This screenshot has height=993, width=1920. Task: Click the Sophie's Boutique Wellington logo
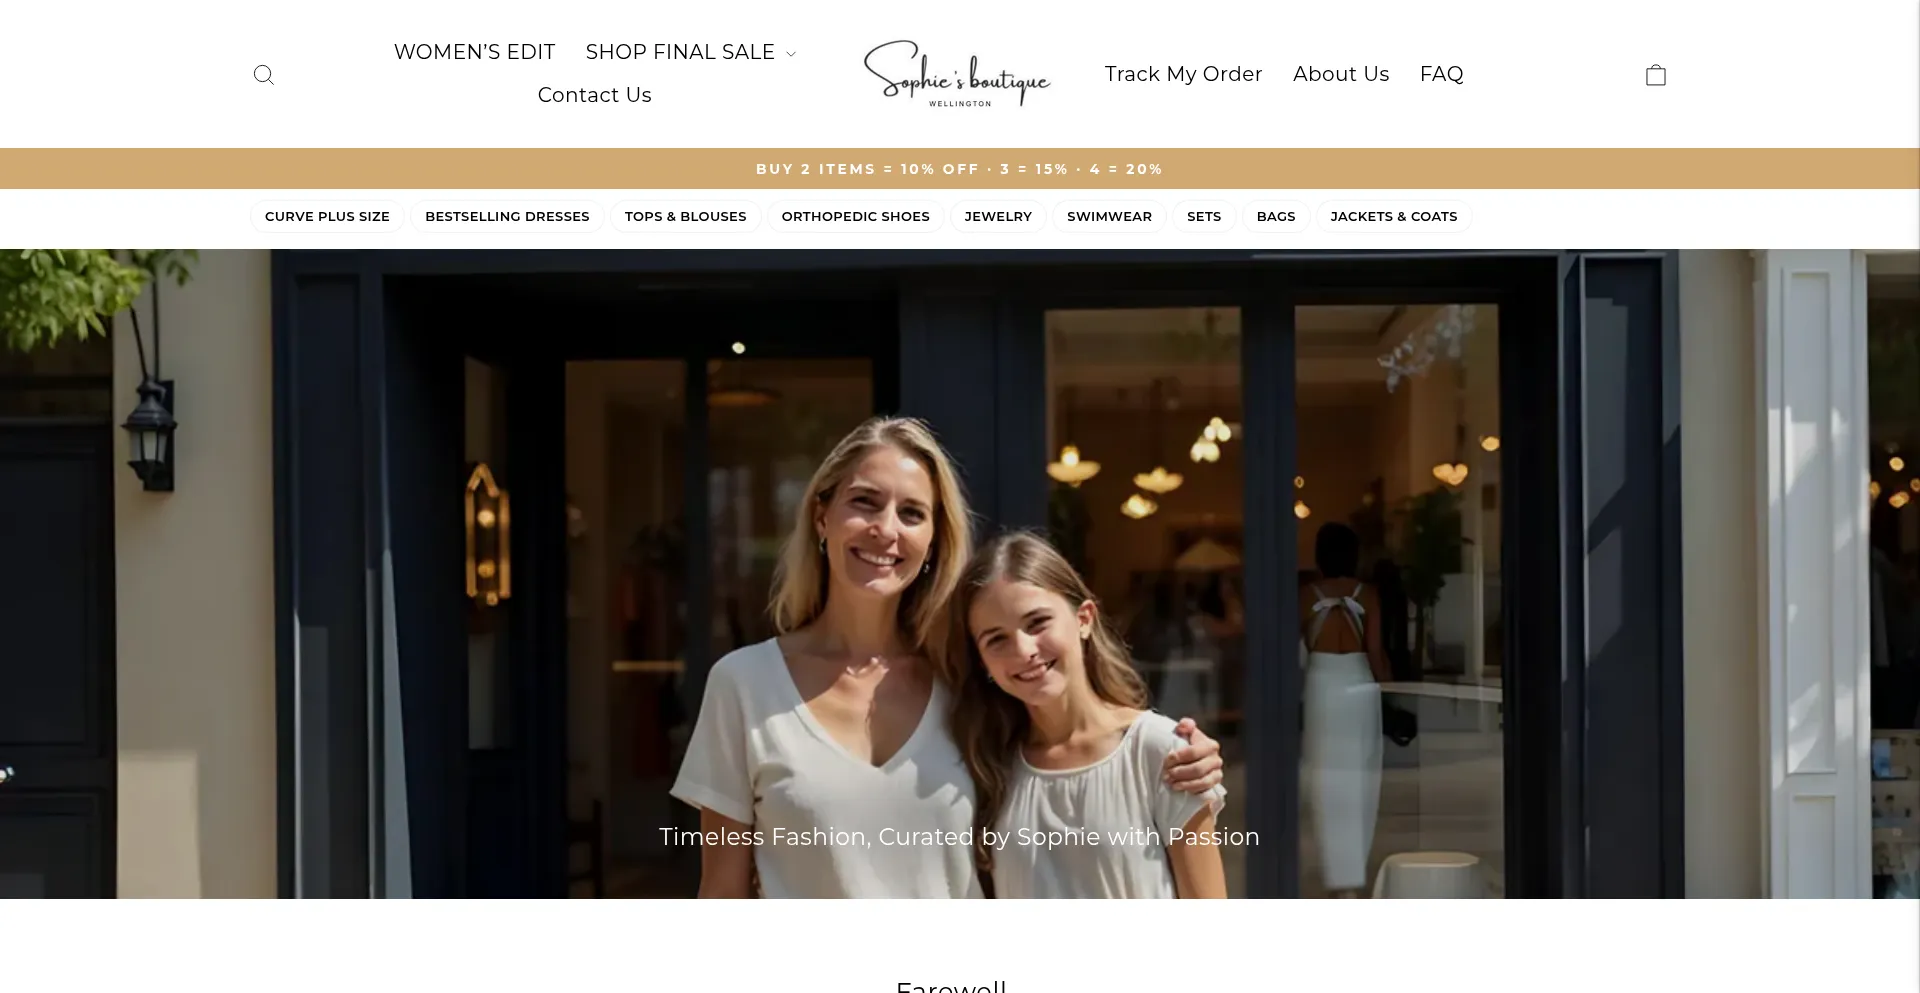[958, 74]
